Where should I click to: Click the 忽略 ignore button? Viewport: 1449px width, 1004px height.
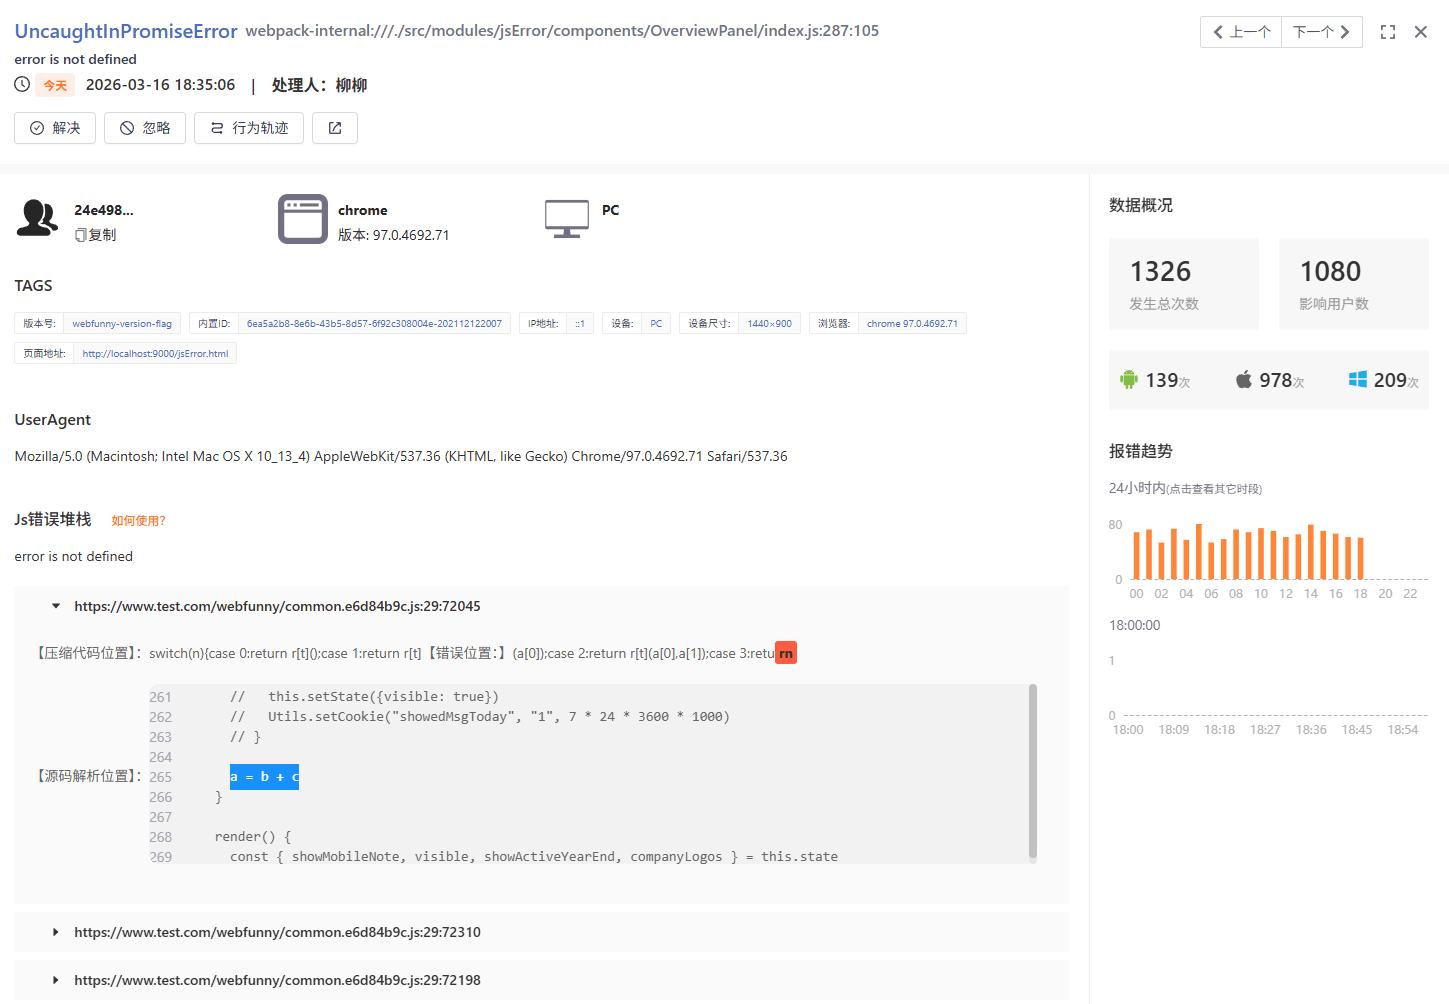[144, 127]
